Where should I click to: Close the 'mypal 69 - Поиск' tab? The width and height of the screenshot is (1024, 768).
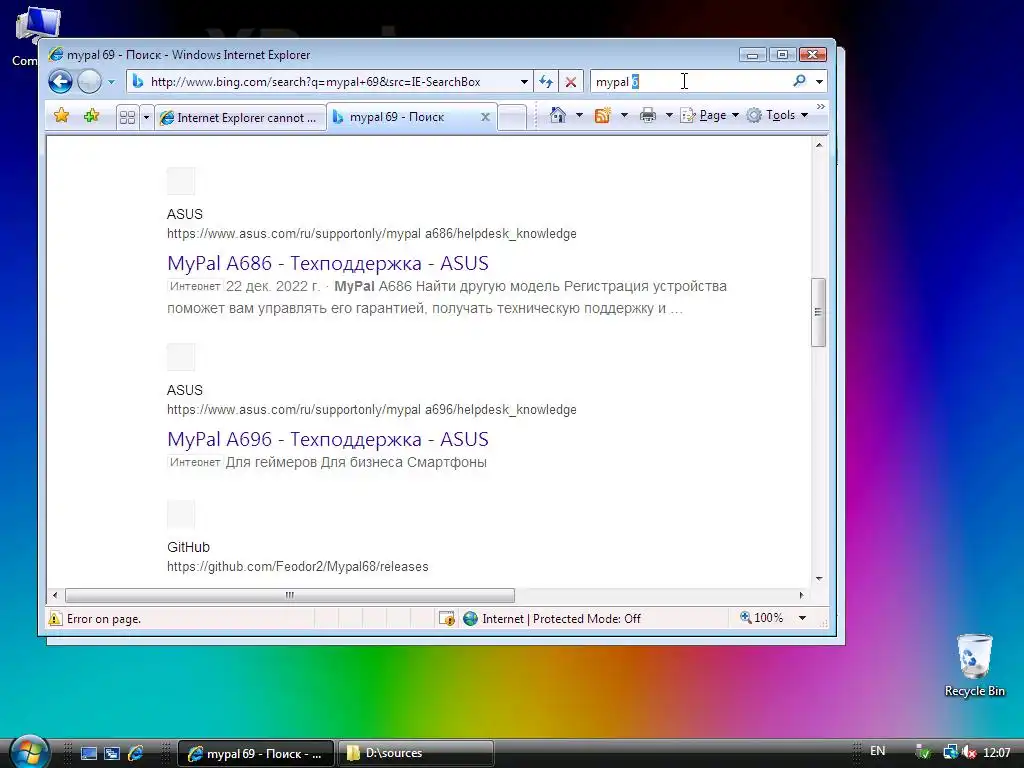pos(485,117)
